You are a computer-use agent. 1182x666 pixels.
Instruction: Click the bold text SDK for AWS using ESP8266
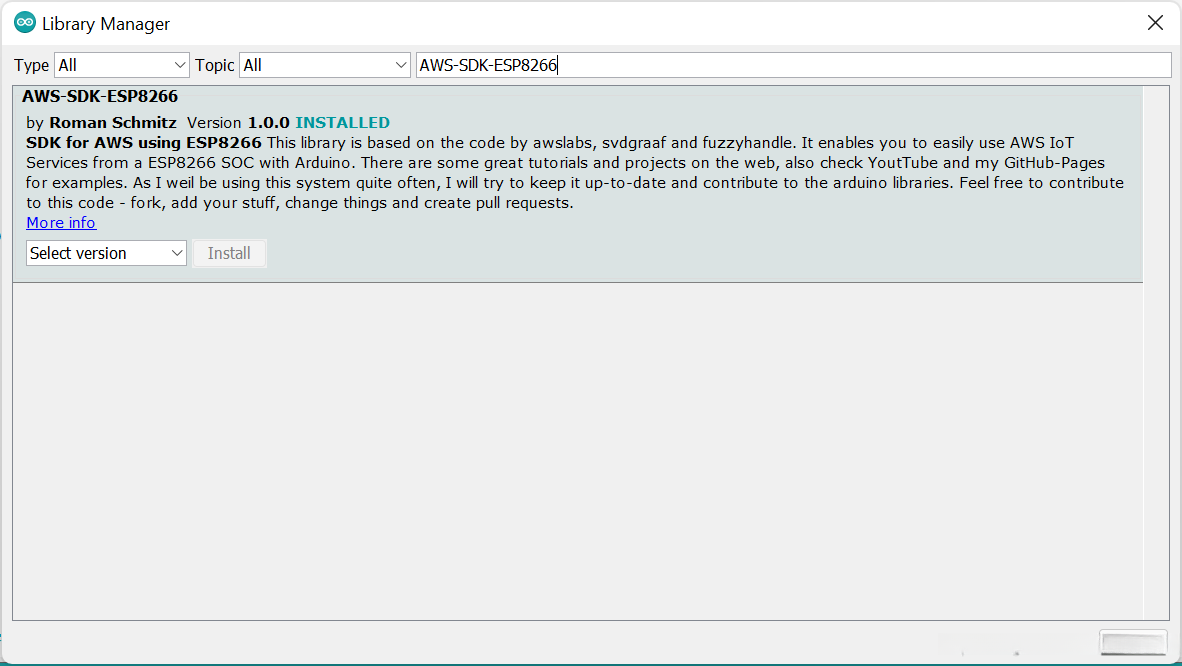[144, 143]
